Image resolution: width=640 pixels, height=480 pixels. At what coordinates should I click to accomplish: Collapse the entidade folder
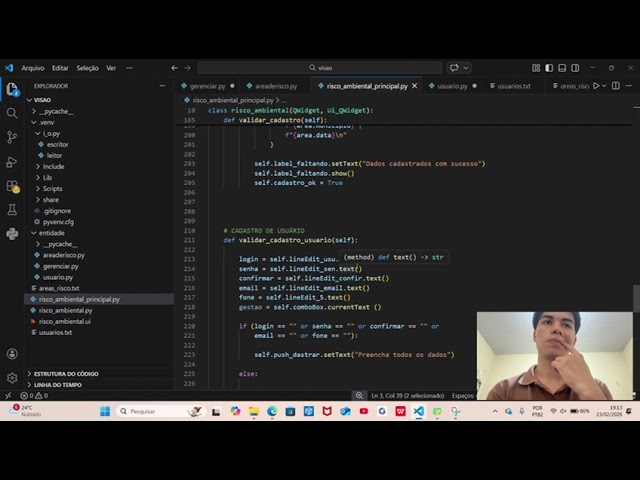[x=34, y=233]
